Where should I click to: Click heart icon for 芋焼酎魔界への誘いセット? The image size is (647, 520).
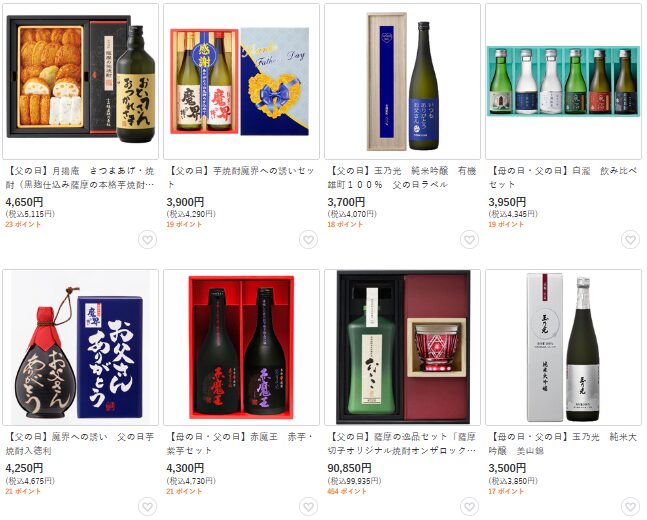click(x=308, y=240)
